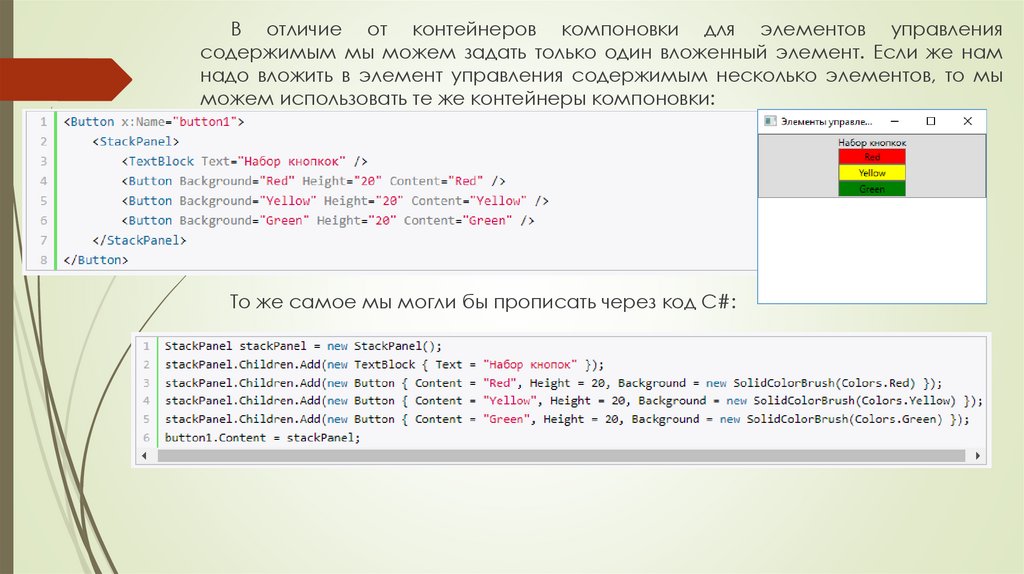Maximize the Элементы управления window
The width and height of the screenshot is (1024, 574).
[x=931, y=121]
